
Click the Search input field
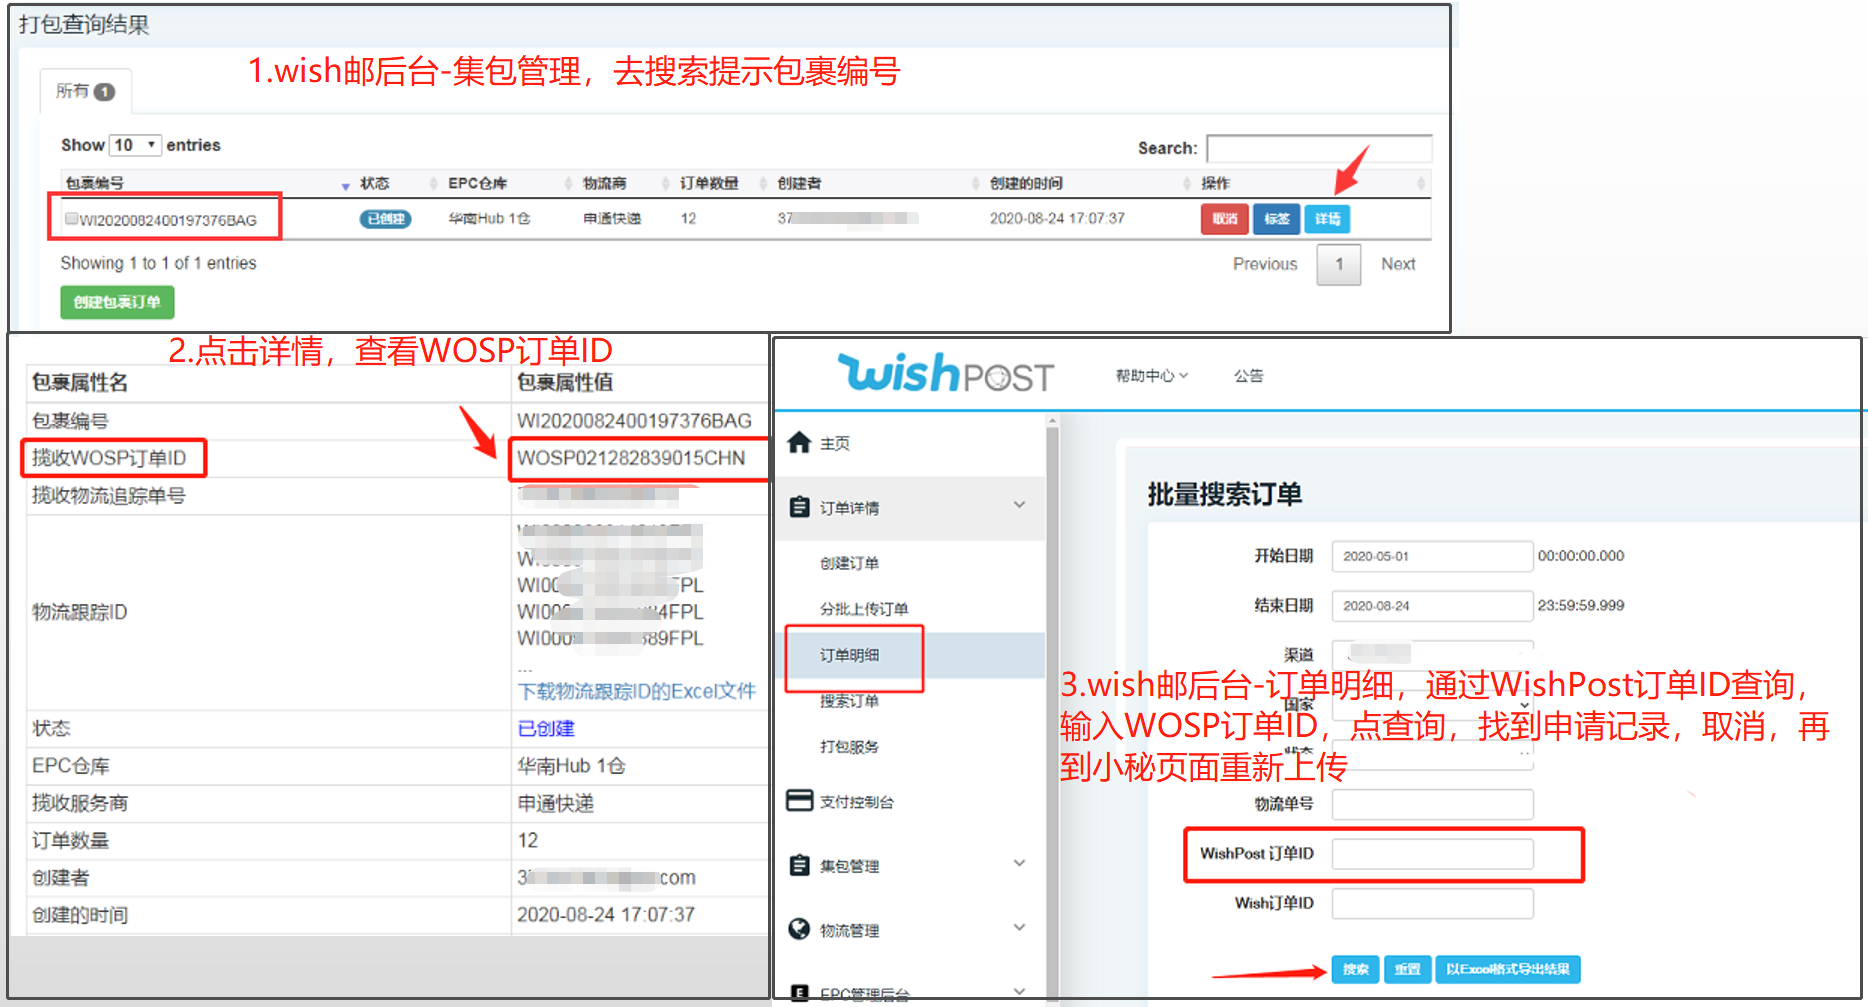point(1319,148)
